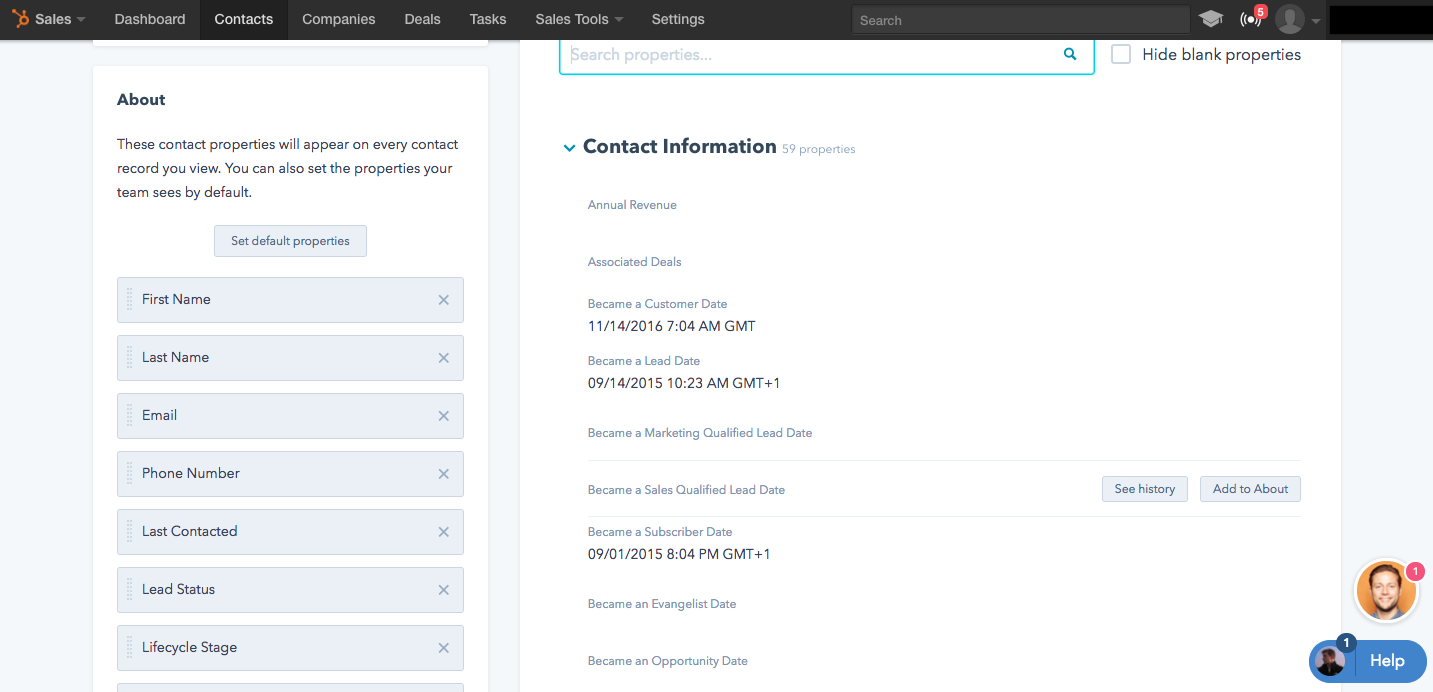The height and width of the screenshot is (692, 1433).
Task: Open the chat avatar bubble with notification
Action: (x=1386, y=591)
